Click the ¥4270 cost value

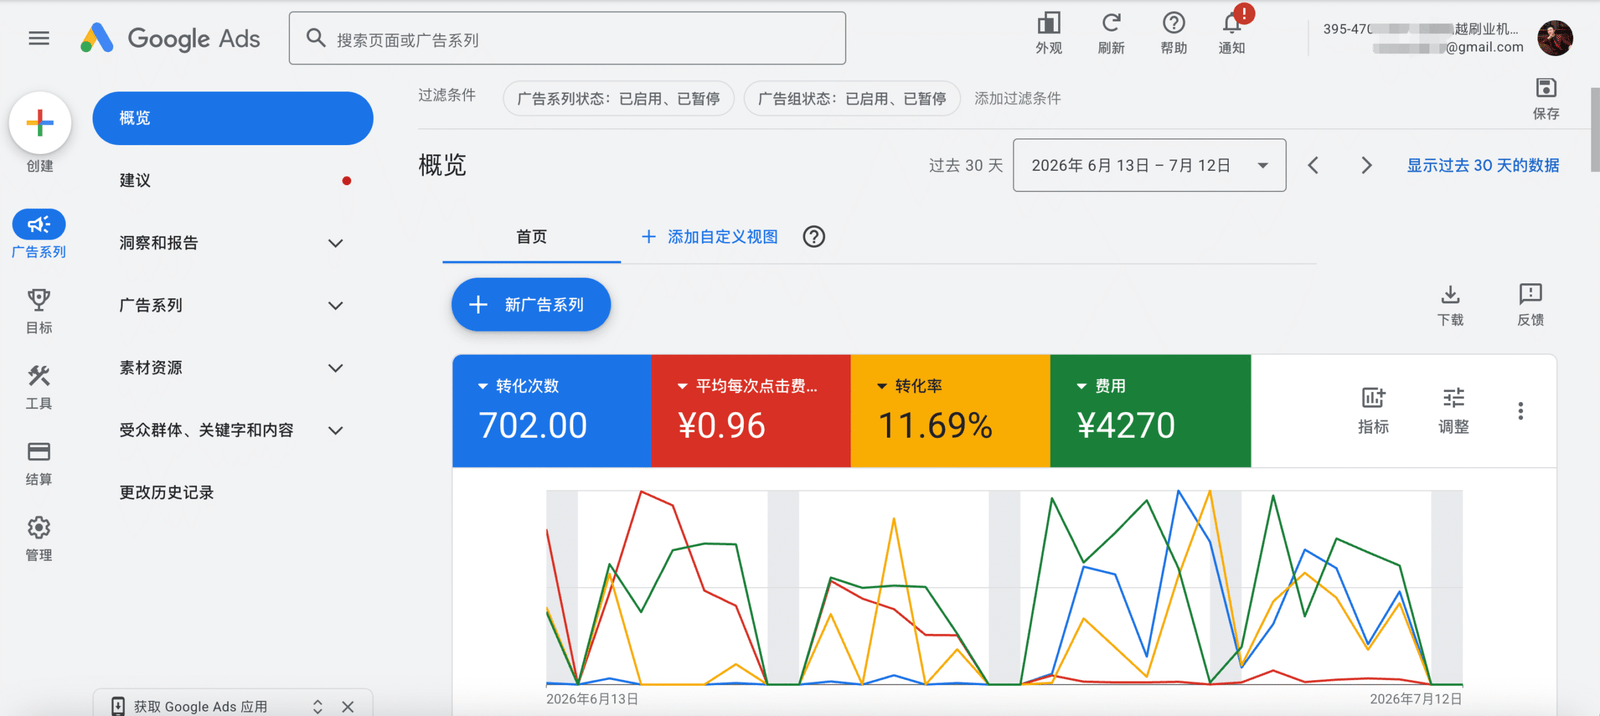tap(1126, 425)
